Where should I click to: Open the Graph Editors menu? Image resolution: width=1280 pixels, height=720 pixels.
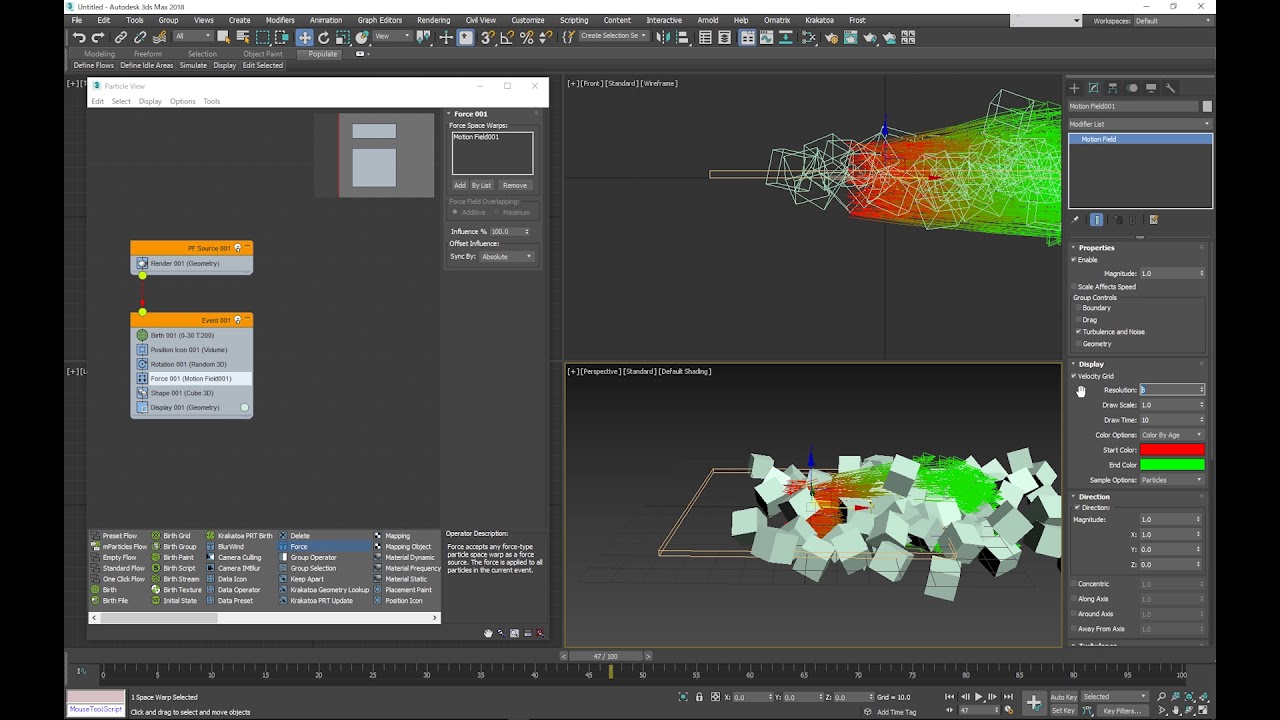[380, 20]
